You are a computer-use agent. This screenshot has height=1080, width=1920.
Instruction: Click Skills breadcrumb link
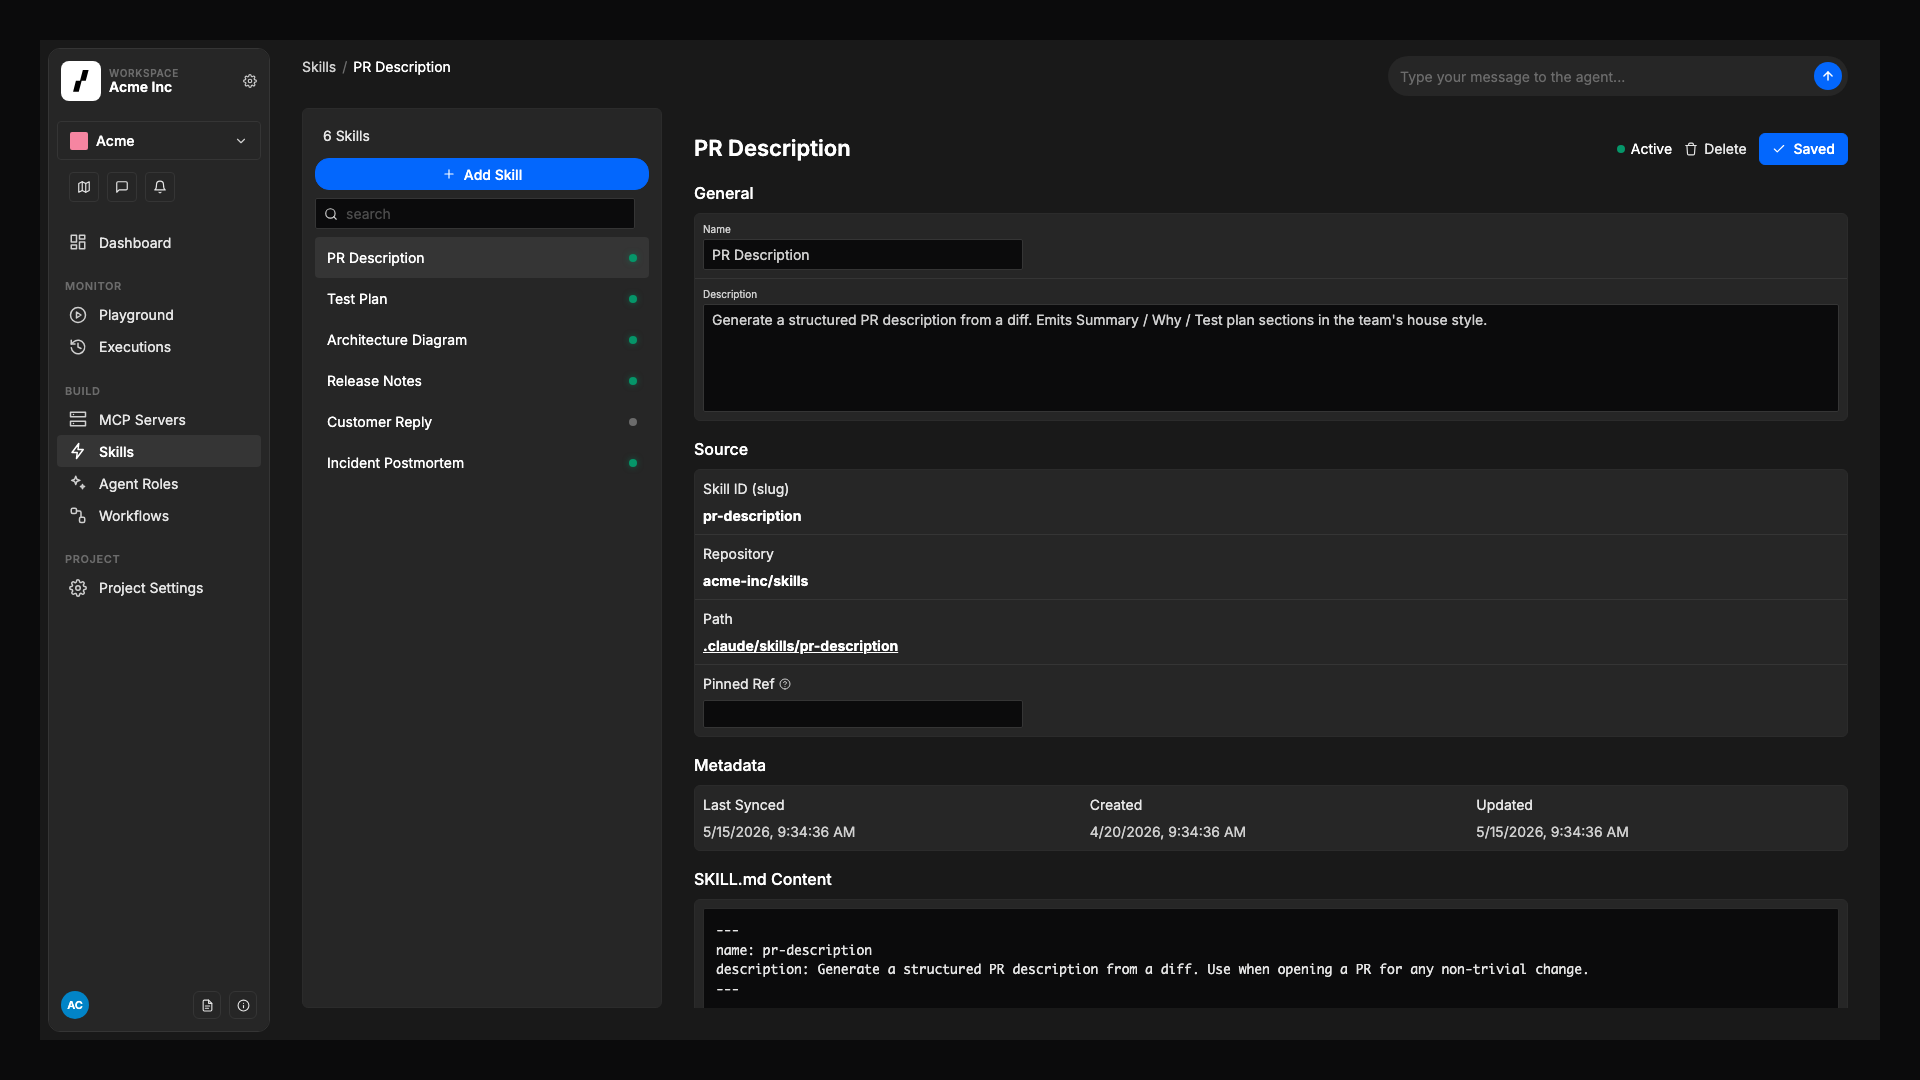pos(319,67)
